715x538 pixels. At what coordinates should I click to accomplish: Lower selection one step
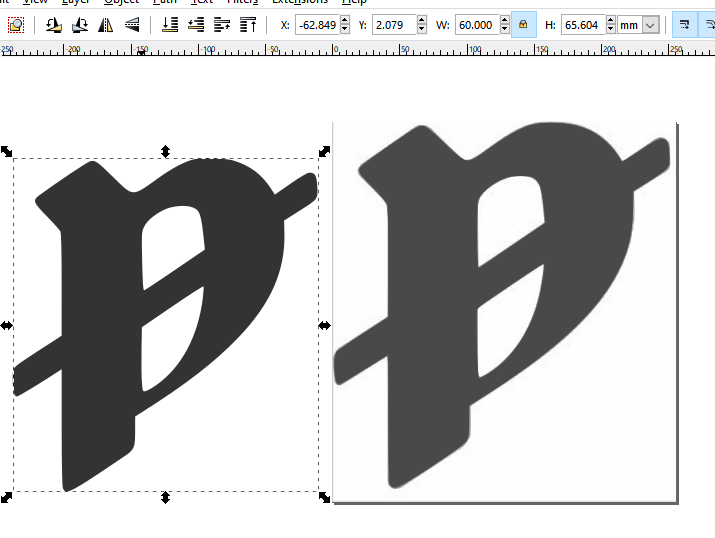pyautogui.click(x=196, y=25)
